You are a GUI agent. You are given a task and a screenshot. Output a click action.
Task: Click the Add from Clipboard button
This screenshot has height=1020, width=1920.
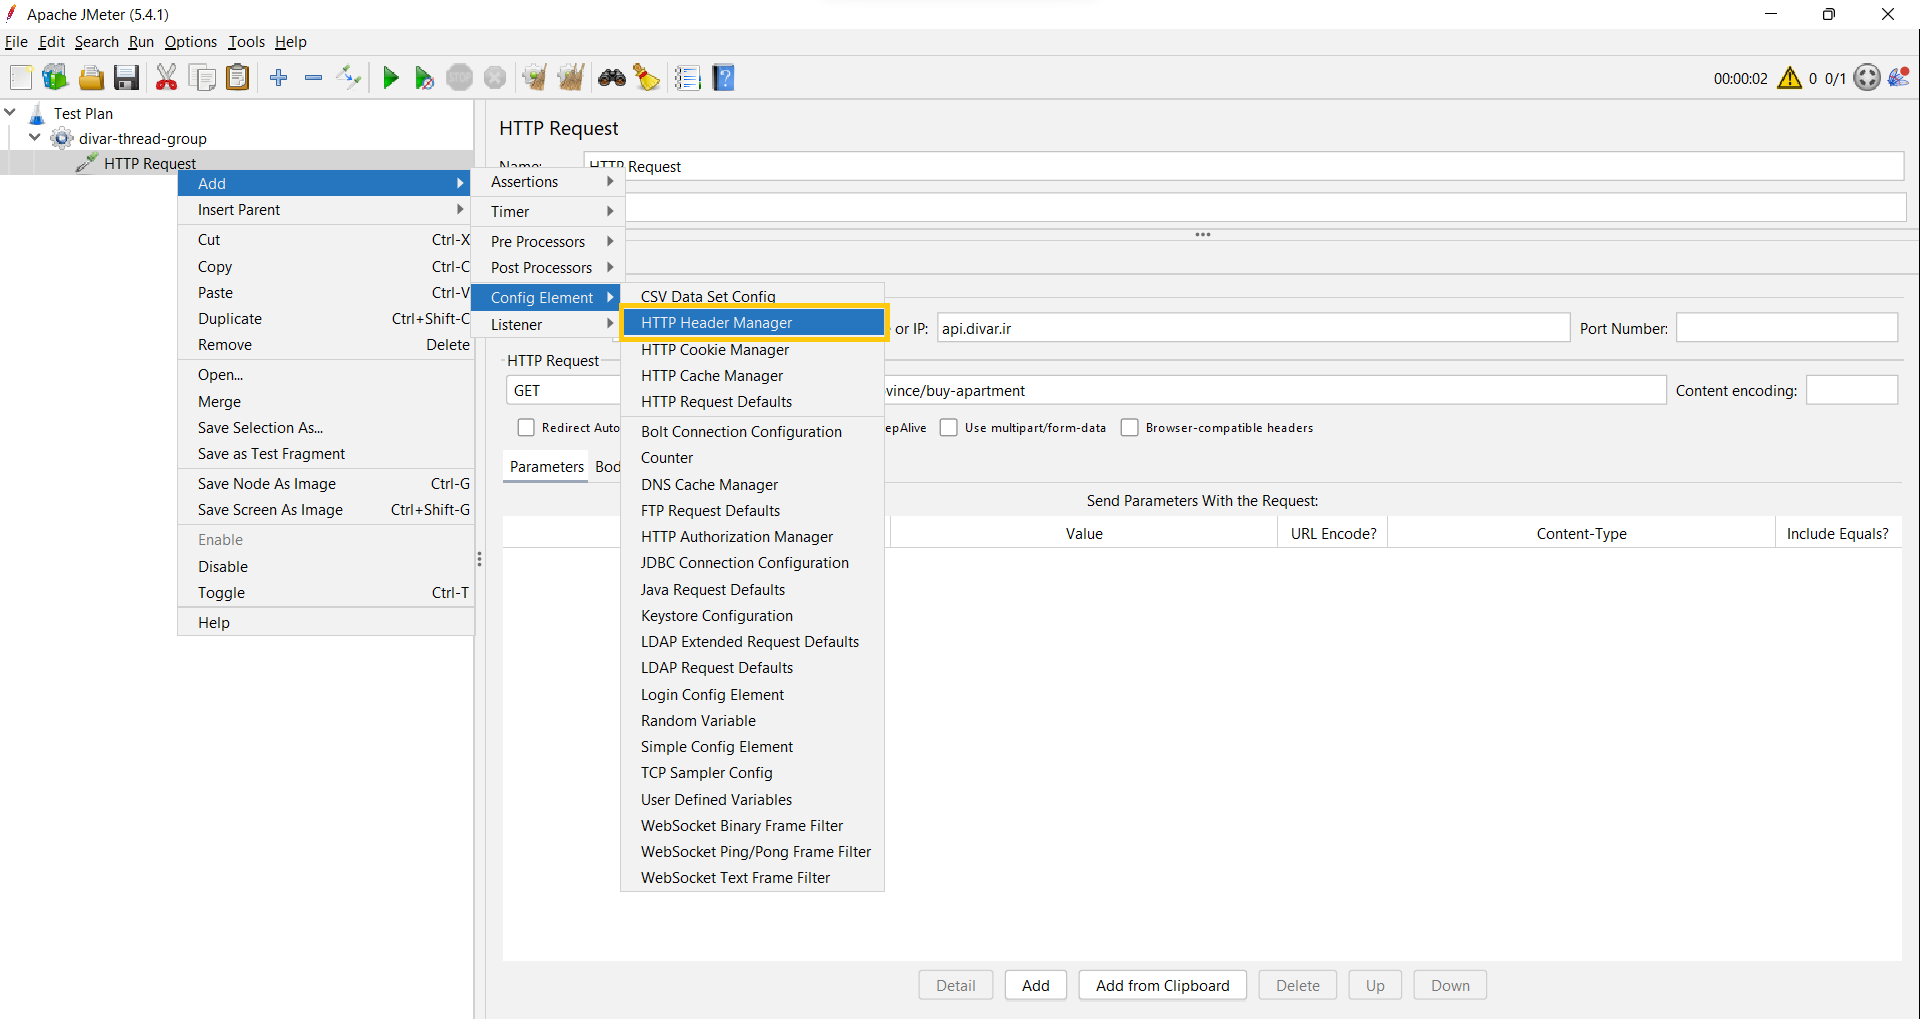click(1162, 986)
